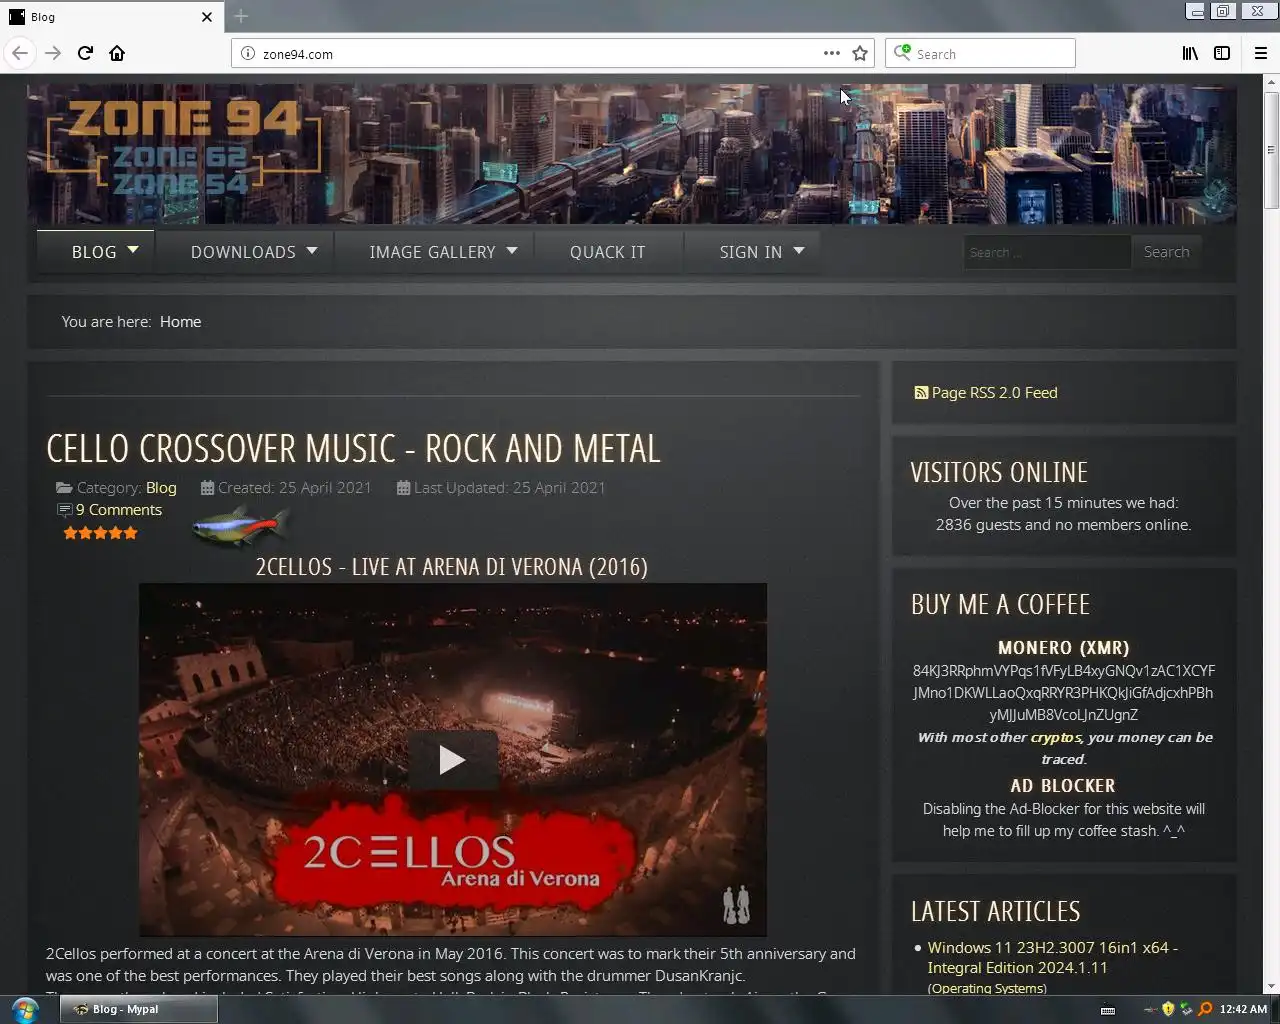Screen dimensions: 1280x1024
Task: Click the browser address bar
Action: [x=540, y=54]
